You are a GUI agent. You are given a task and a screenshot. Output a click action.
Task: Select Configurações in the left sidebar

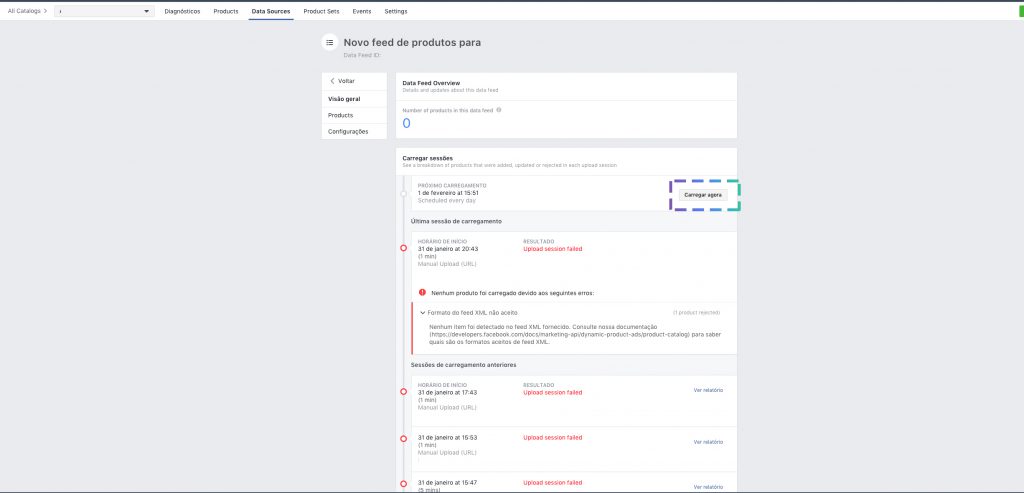[348, 131]
